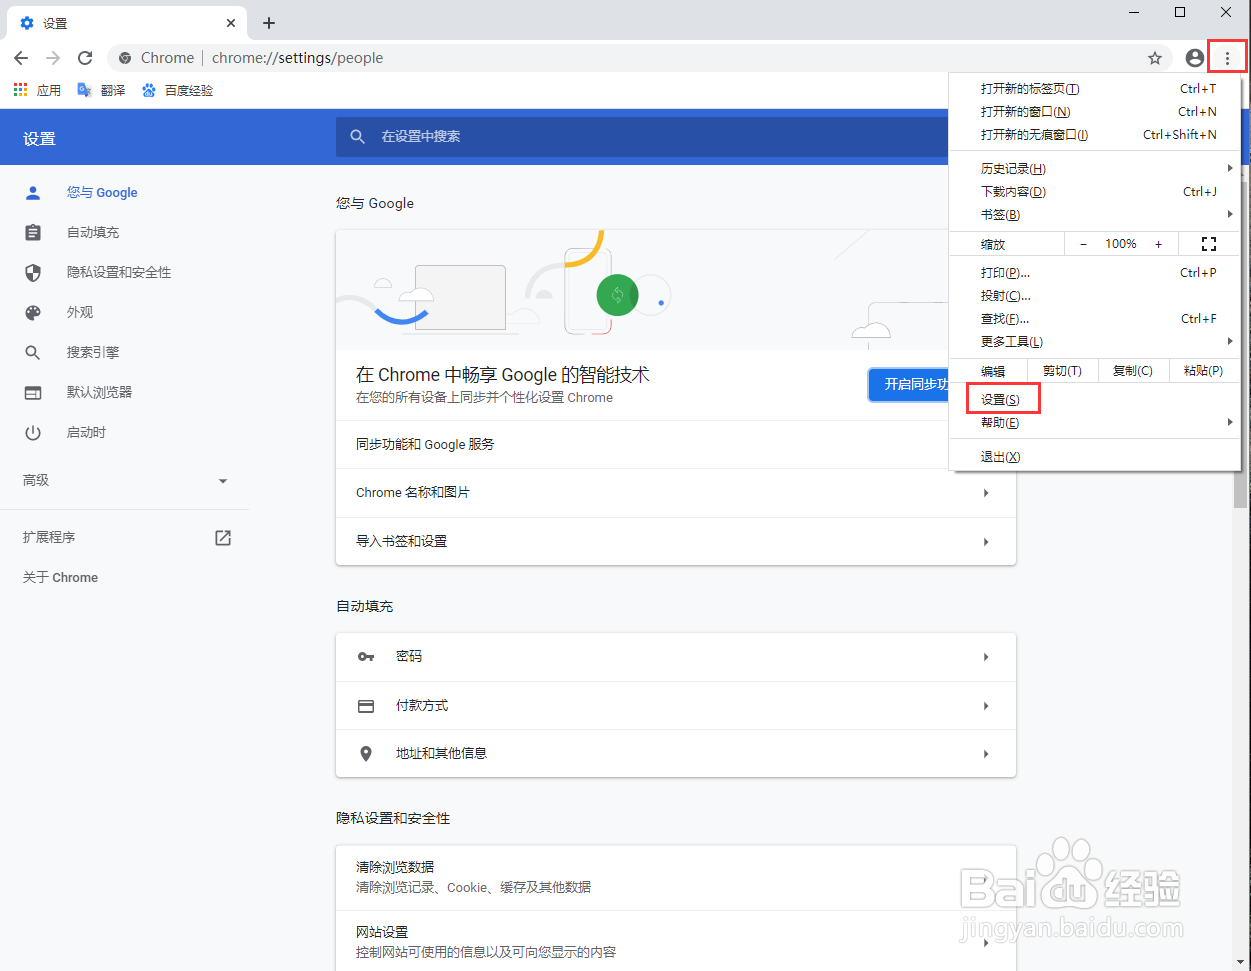Click the 地址和其他信息 location pin icon
Viewport: 1251px width, 971px height.
pos(366,754)
